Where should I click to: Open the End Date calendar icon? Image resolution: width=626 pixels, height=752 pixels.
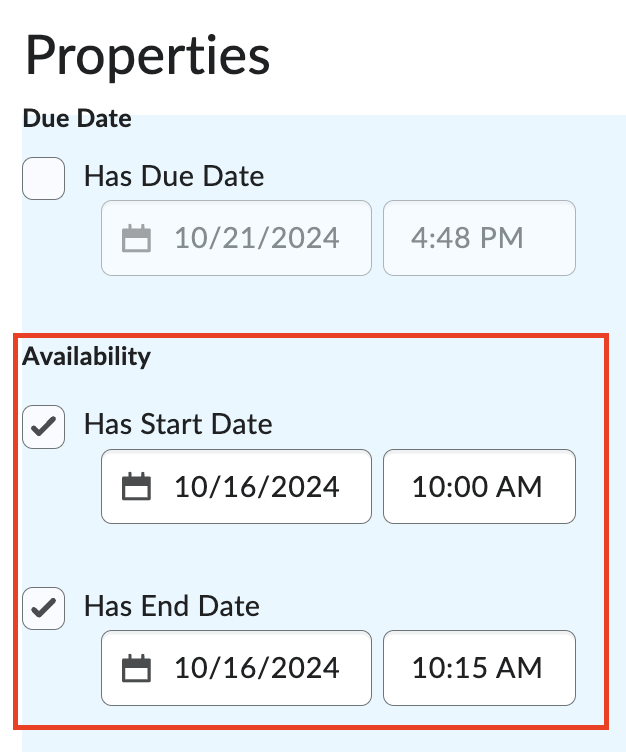click(x=136, y=668)
